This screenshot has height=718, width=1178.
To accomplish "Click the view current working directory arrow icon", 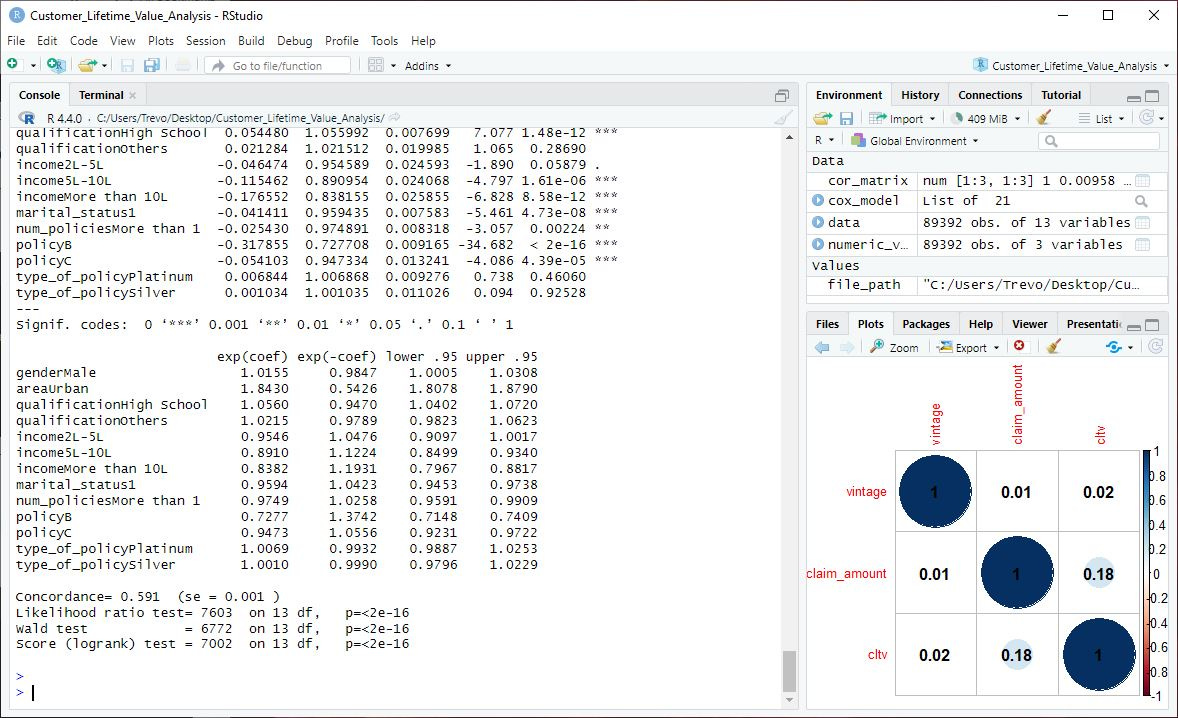I will [x=394, y=117].
